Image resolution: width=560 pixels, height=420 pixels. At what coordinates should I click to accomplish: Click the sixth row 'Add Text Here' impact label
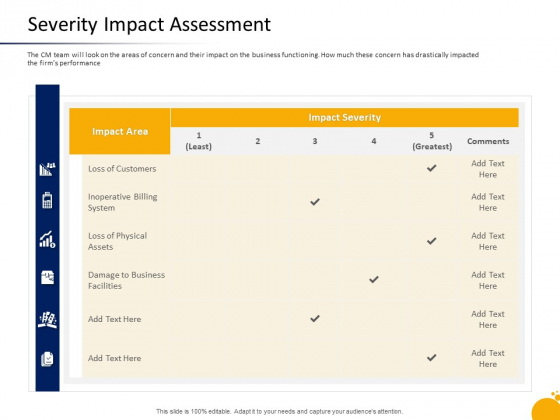tap(115, 358)
